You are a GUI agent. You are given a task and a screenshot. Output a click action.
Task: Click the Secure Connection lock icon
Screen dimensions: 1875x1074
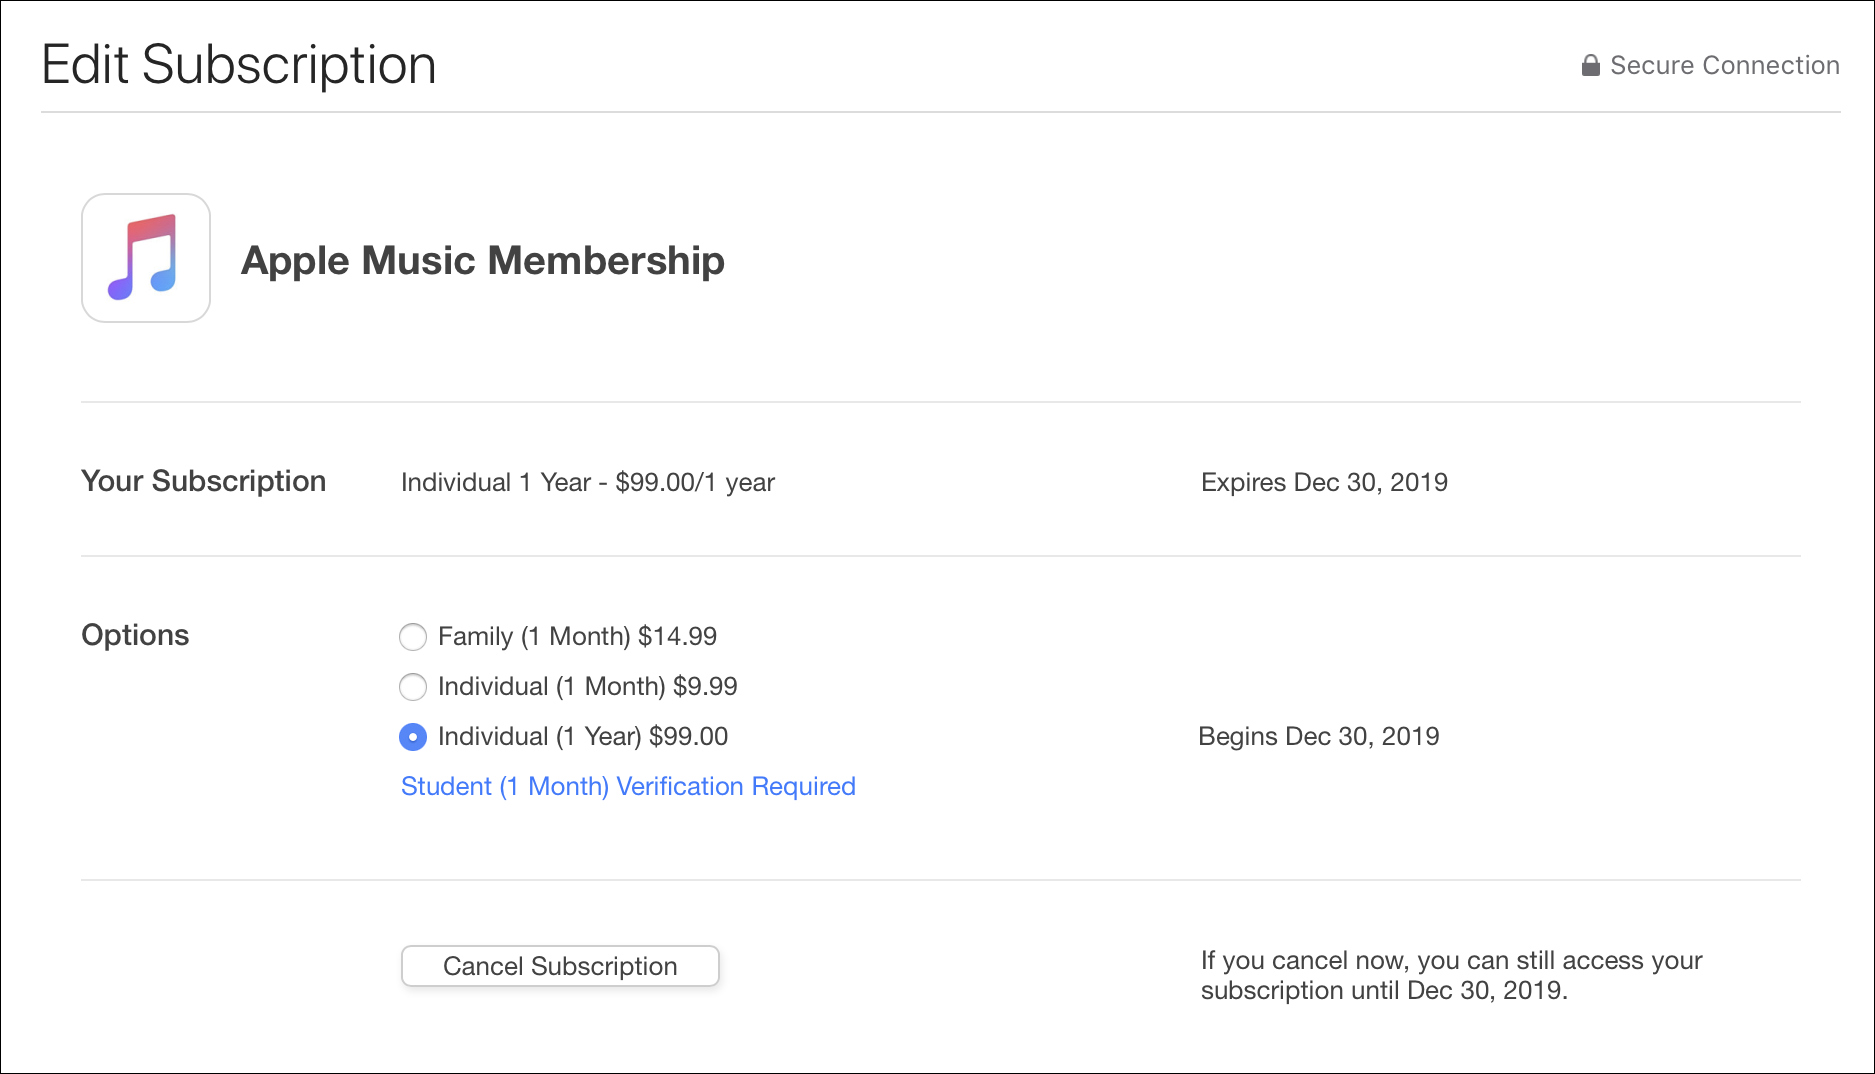(1590, 65)
